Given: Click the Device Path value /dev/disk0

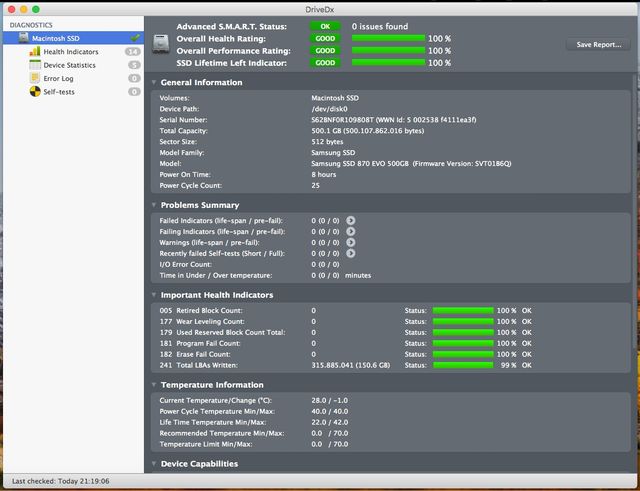Looking at the screenshot, I should pos(329,109).
